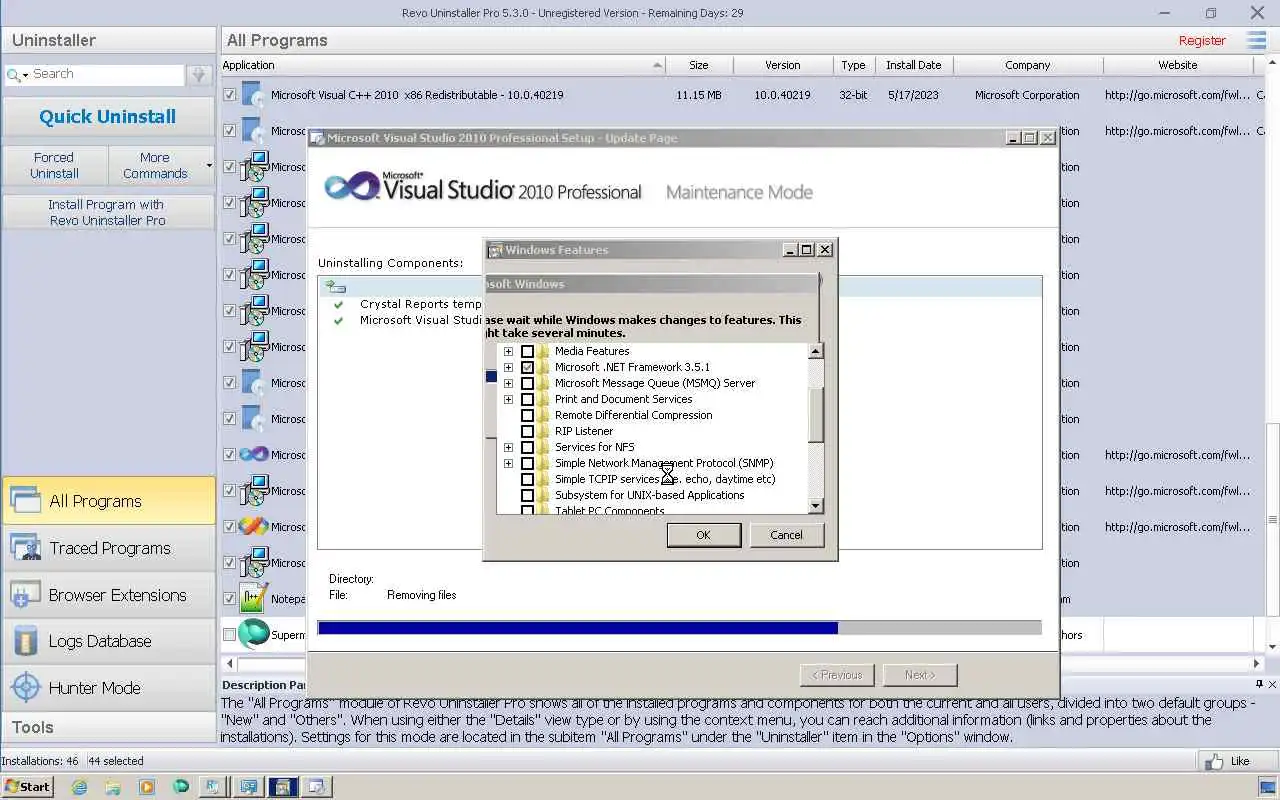Image resolution: width=1280 pixels, height=800 pixels.
Task: Click the Hunter Mode crosshair icon
Action: pos(24,688)
